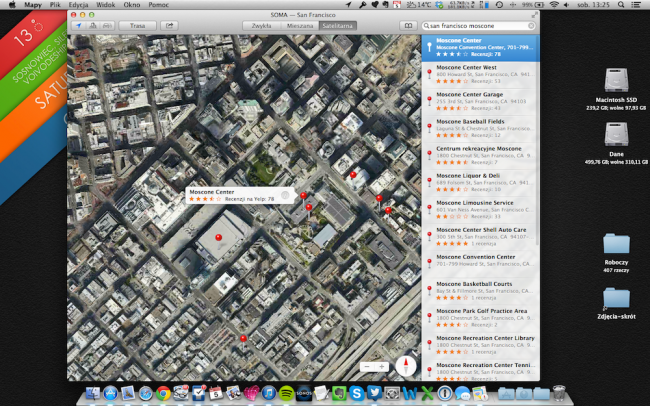Open the Edycja menu
650x406 pixels.
click(x=78, y=5)
